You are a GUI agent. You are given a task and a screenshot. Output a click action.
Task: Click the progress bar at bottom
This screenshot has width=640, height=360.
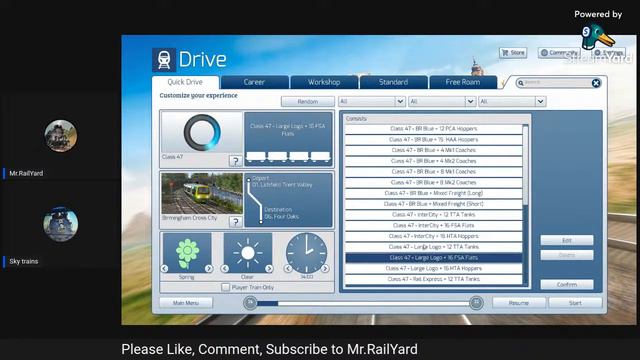point(363,303)
